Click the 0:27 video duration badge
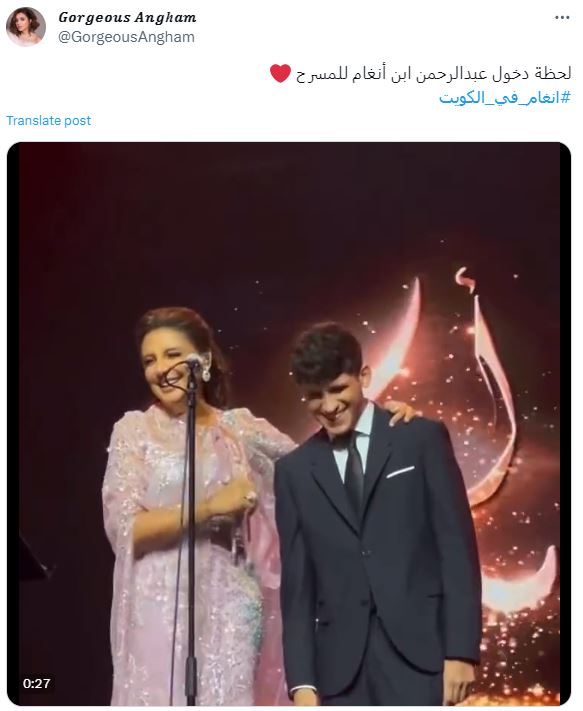Screen dimensions: 583x711 [x=37, y=683]
